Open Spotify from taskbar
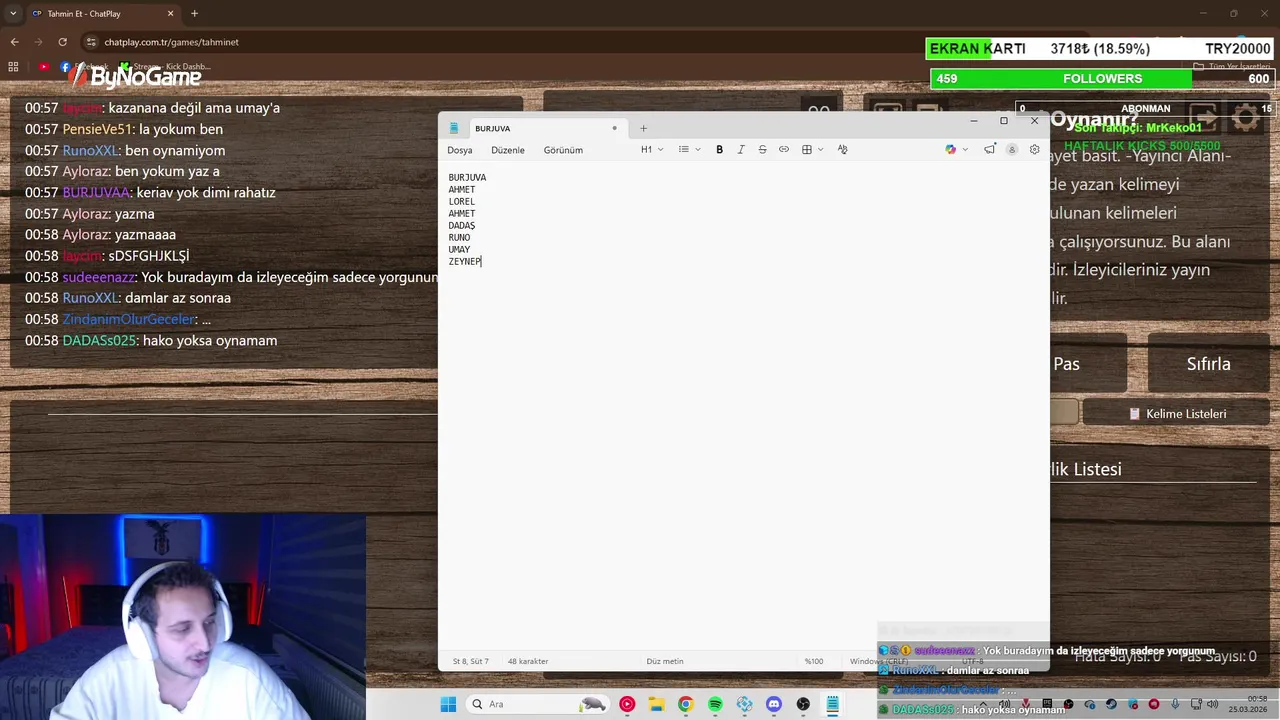Screen dimensions: 1280x720 (715, 704)
